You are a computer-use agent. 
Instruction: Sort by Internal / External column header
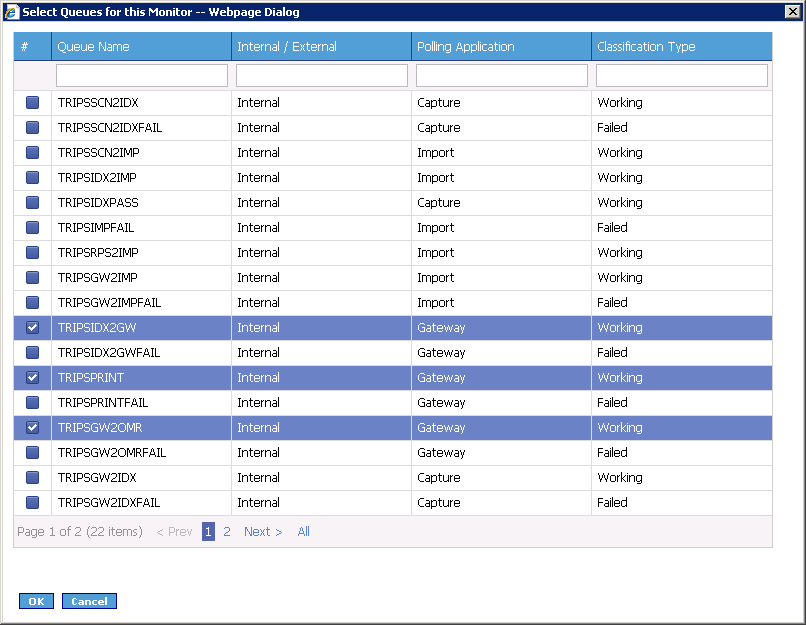(x=321, y=47)
